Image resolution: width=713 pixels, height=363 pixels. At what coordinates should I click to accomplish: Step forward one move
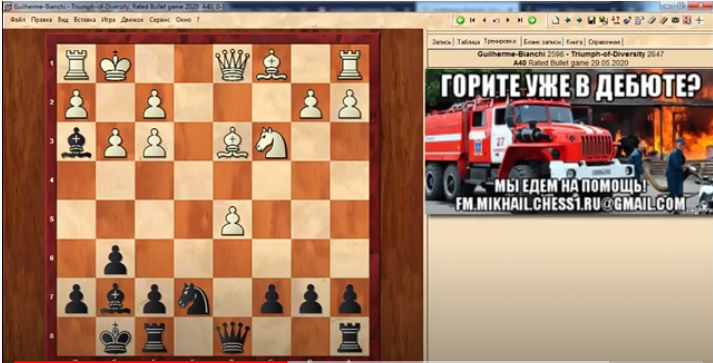pos(508,20)
